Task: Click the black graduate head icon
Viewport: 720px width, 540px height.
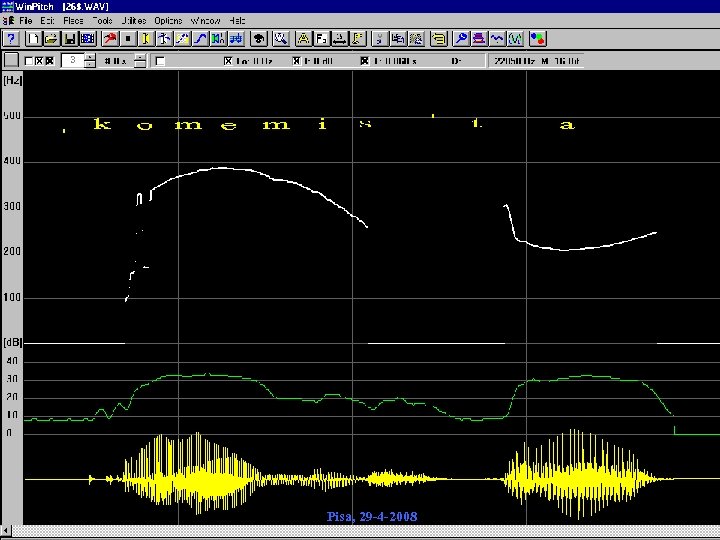Action: 259,39
